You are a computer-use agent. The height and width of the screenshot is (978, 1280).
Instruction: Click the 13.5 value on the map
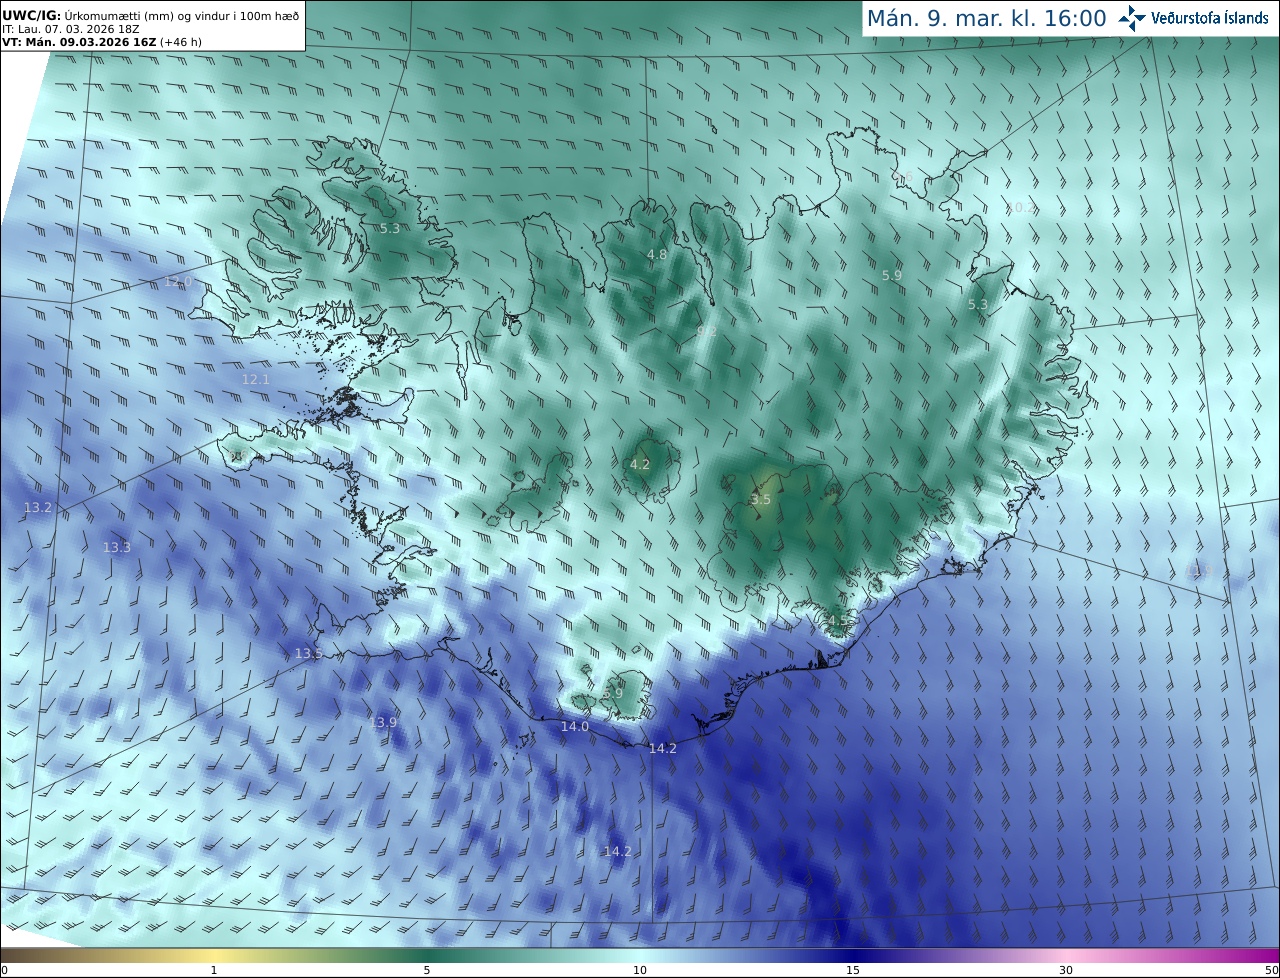(x=309, y=653)
